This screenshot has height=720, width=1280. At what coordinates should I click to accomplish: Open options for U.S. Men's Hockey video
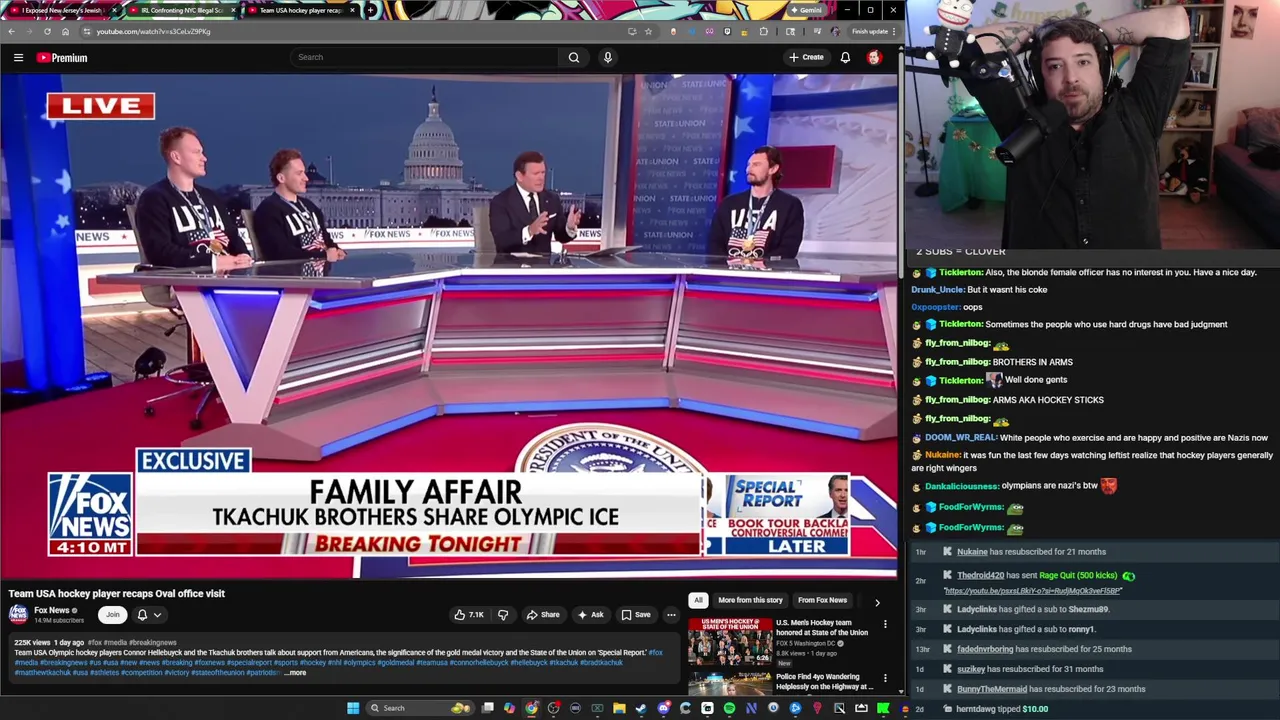[x=885, y=625]
